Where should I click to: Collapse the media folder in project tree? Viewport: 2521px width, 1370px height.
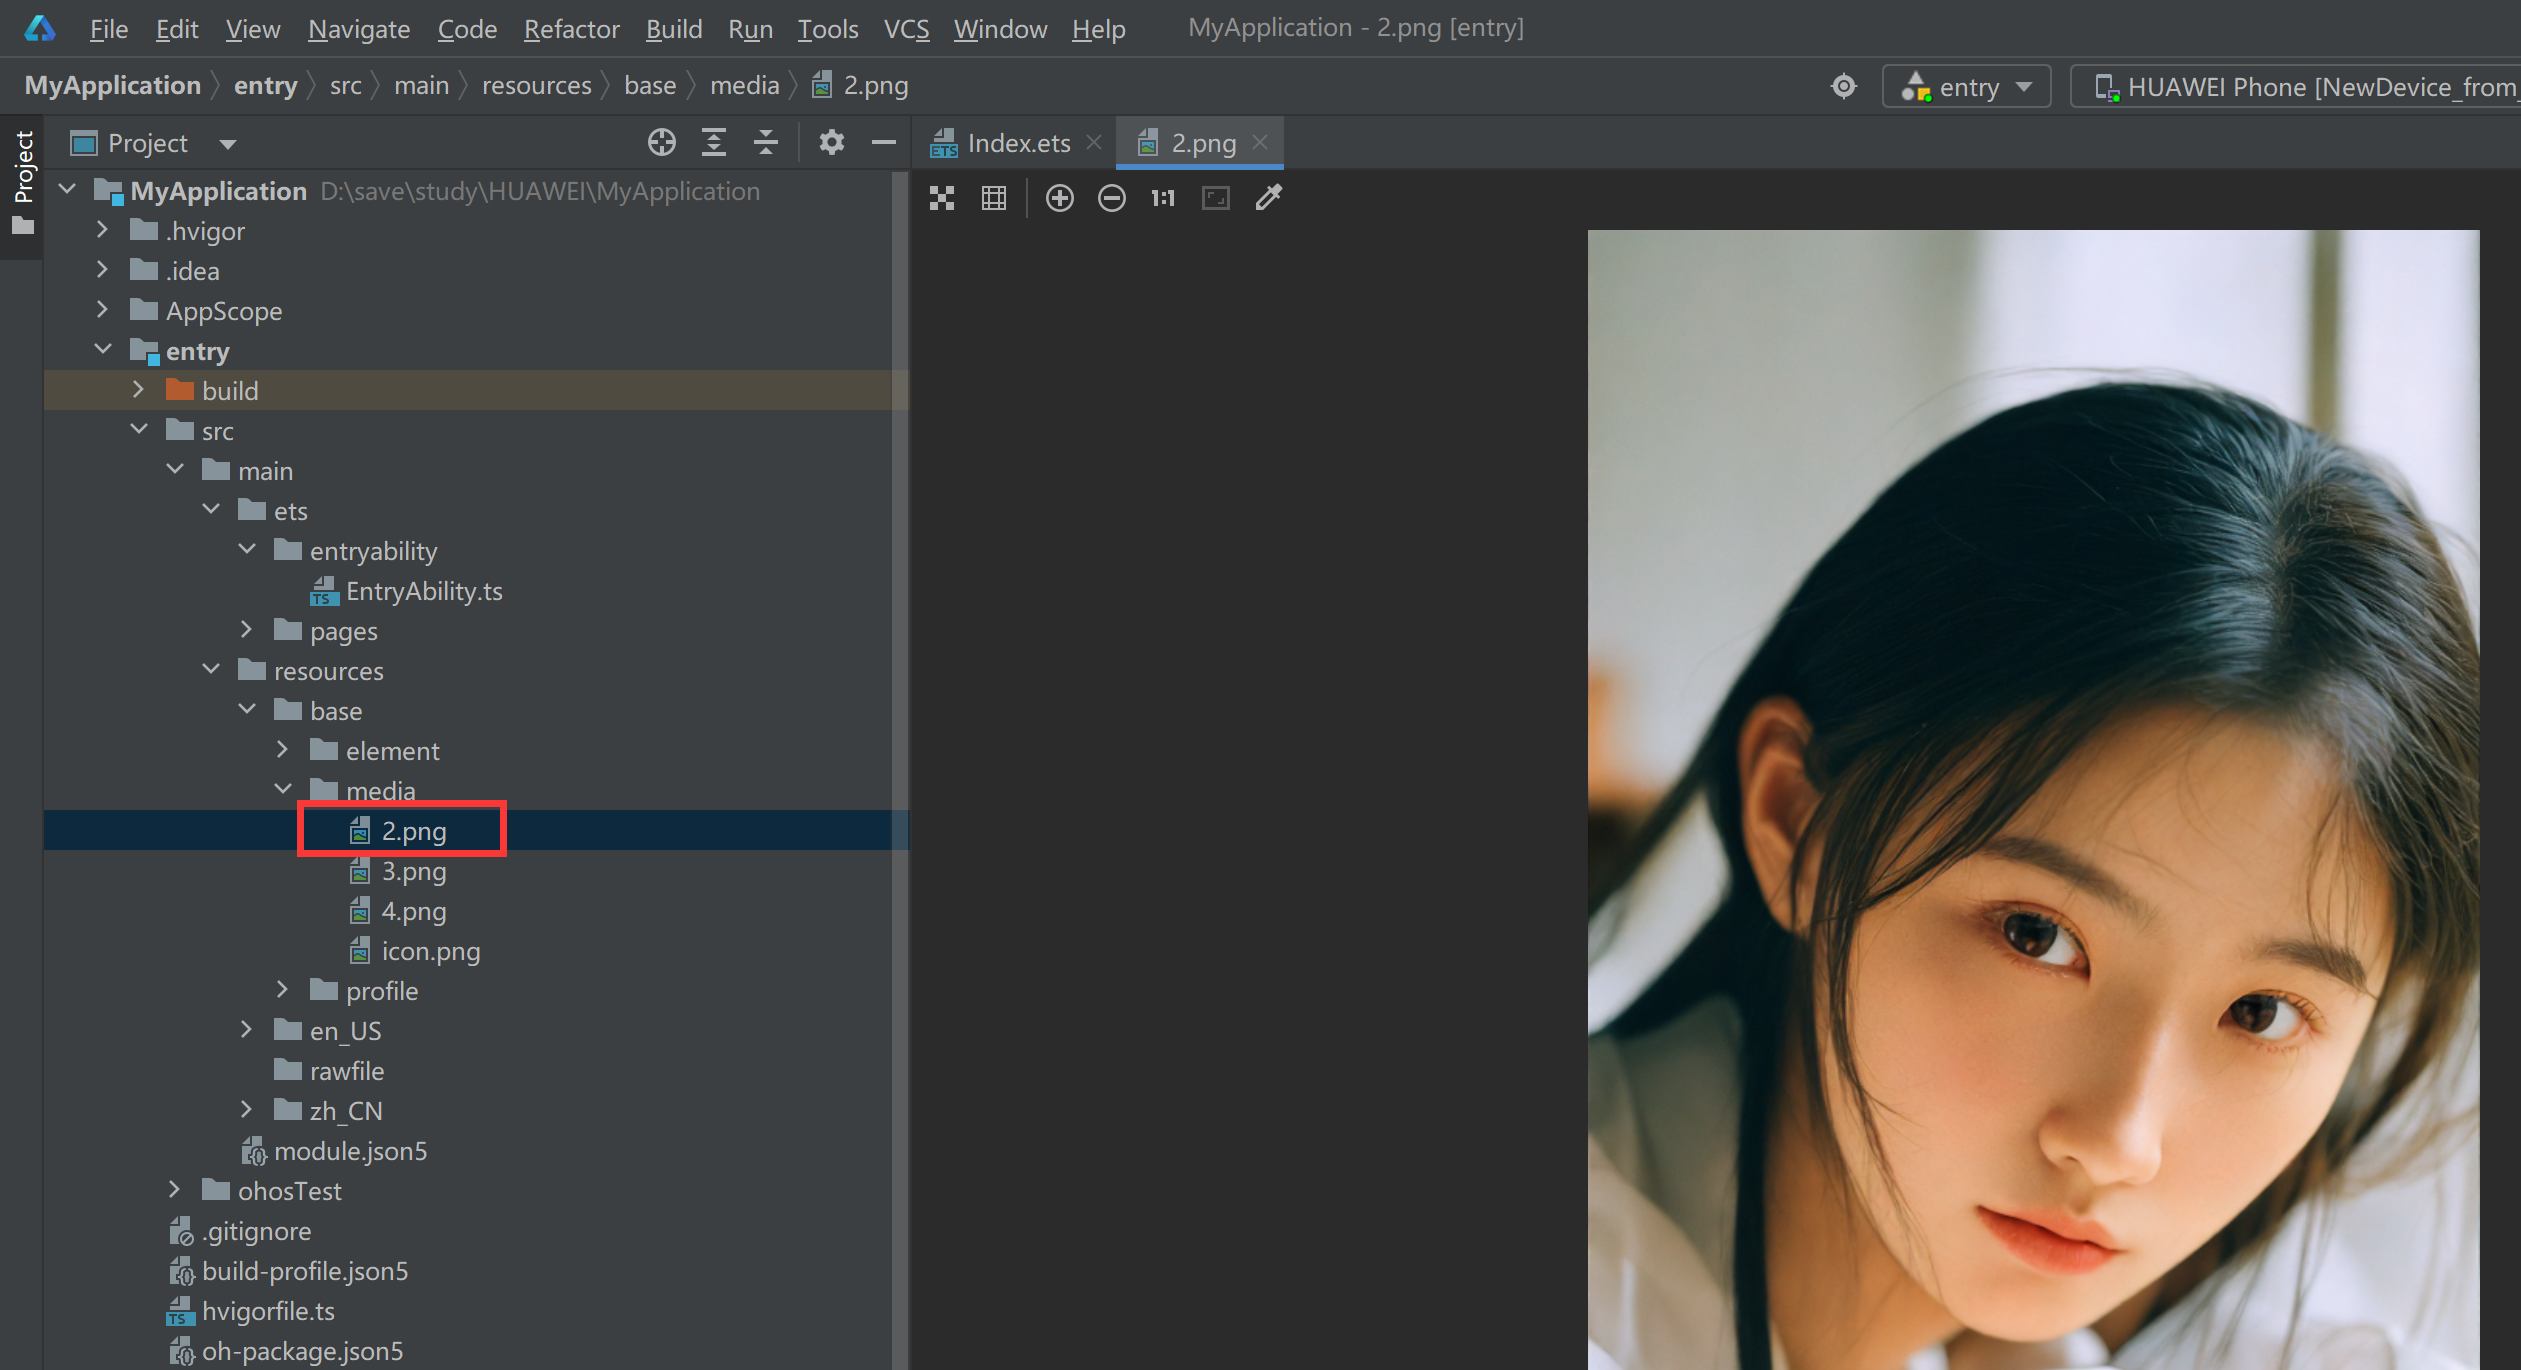[x=283, y=789]
